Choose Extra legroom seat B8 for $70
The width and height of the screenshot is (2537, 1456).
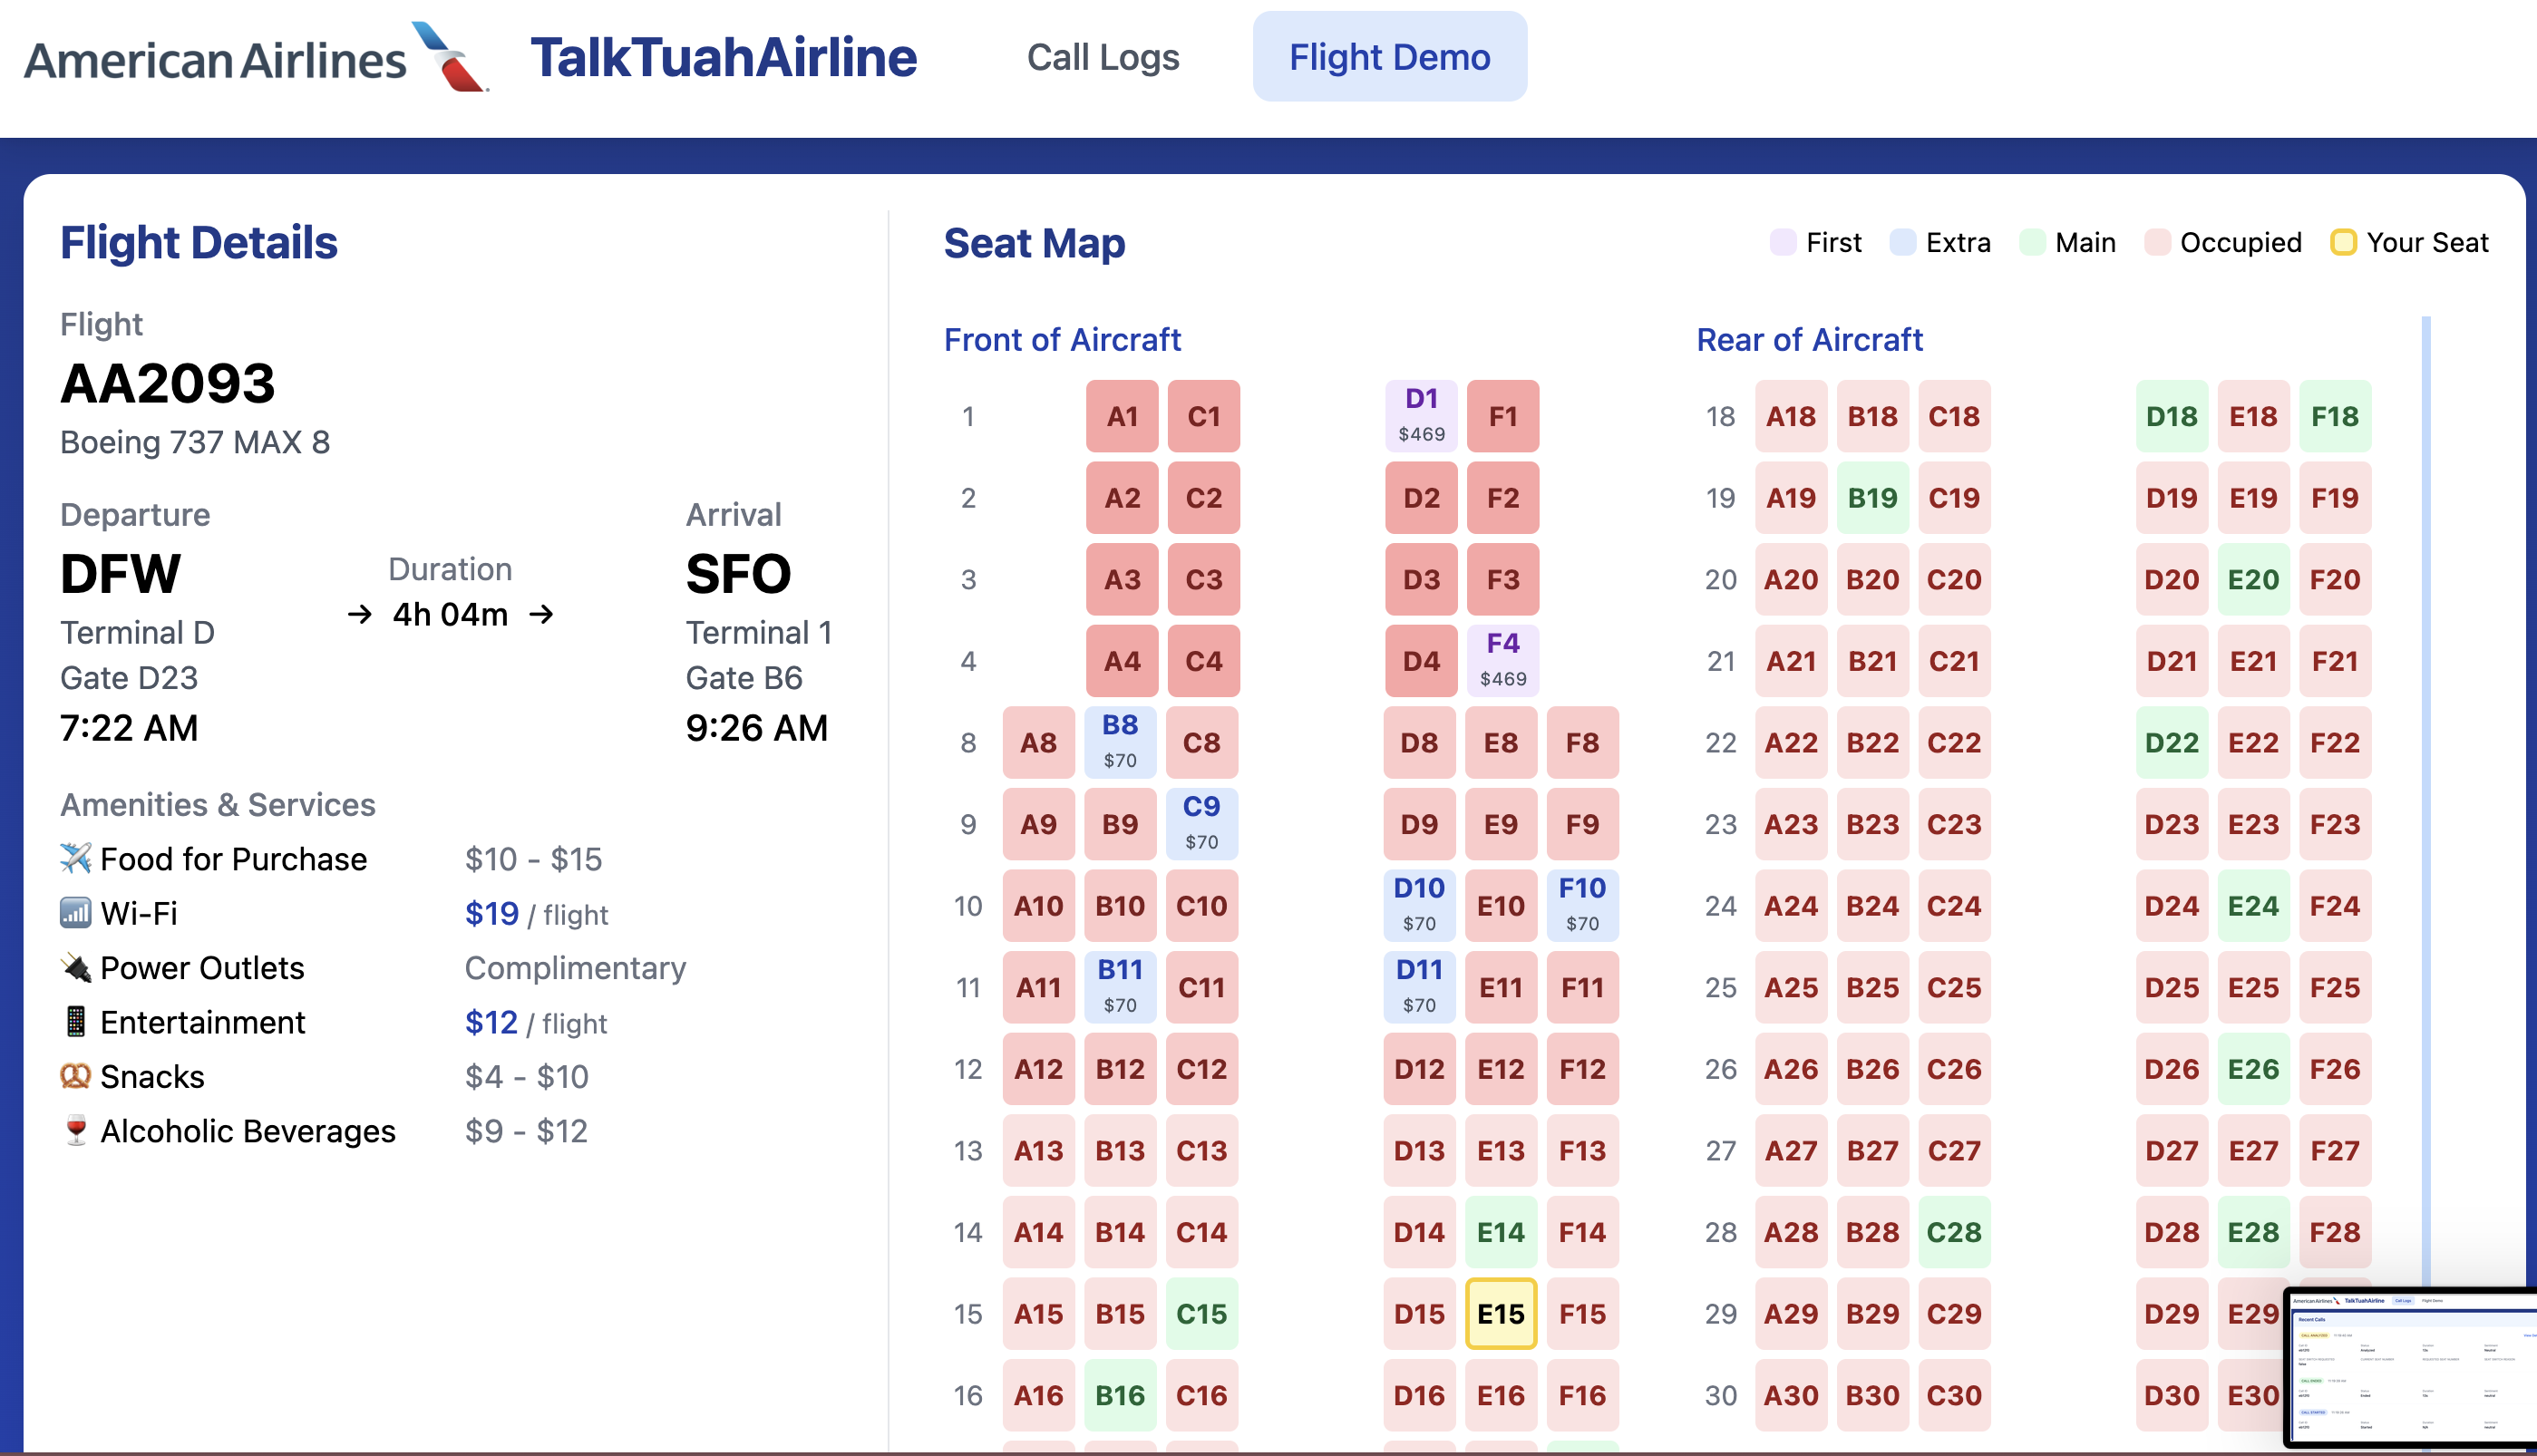1119,742
